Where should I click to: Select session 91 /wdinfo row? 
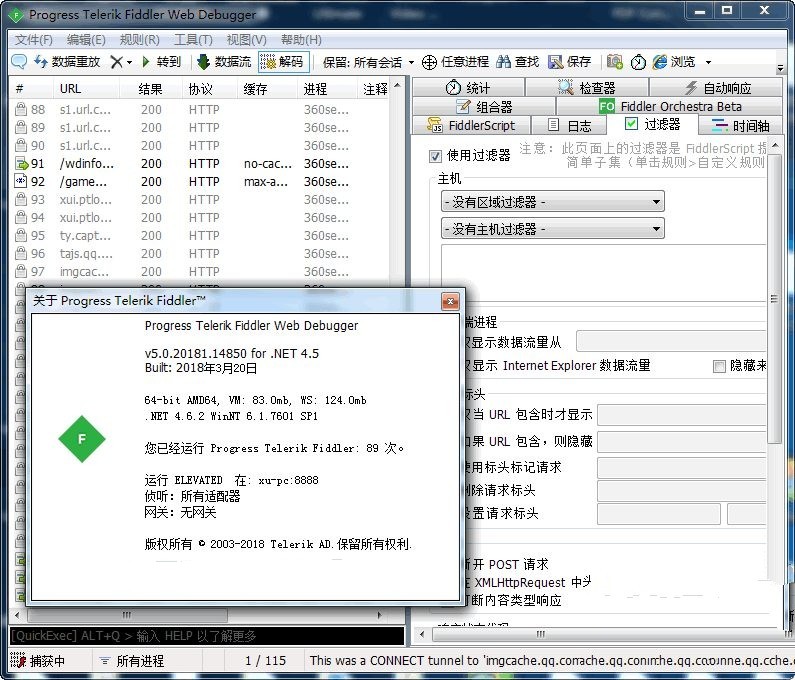[x=200, y=164]
